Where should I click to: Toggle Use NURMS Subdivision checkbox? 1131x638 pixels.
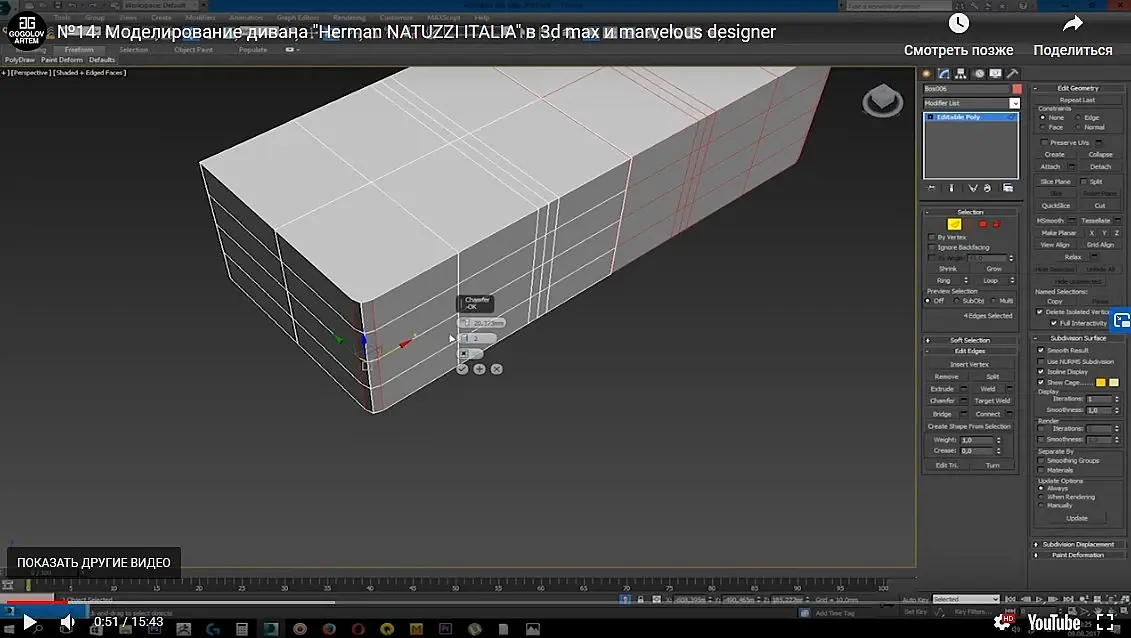tap(1041, 361)
